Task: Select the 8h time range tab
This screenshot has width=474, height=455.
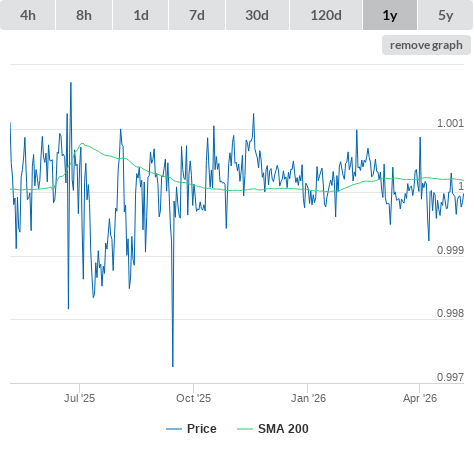Action: (84, 15)
